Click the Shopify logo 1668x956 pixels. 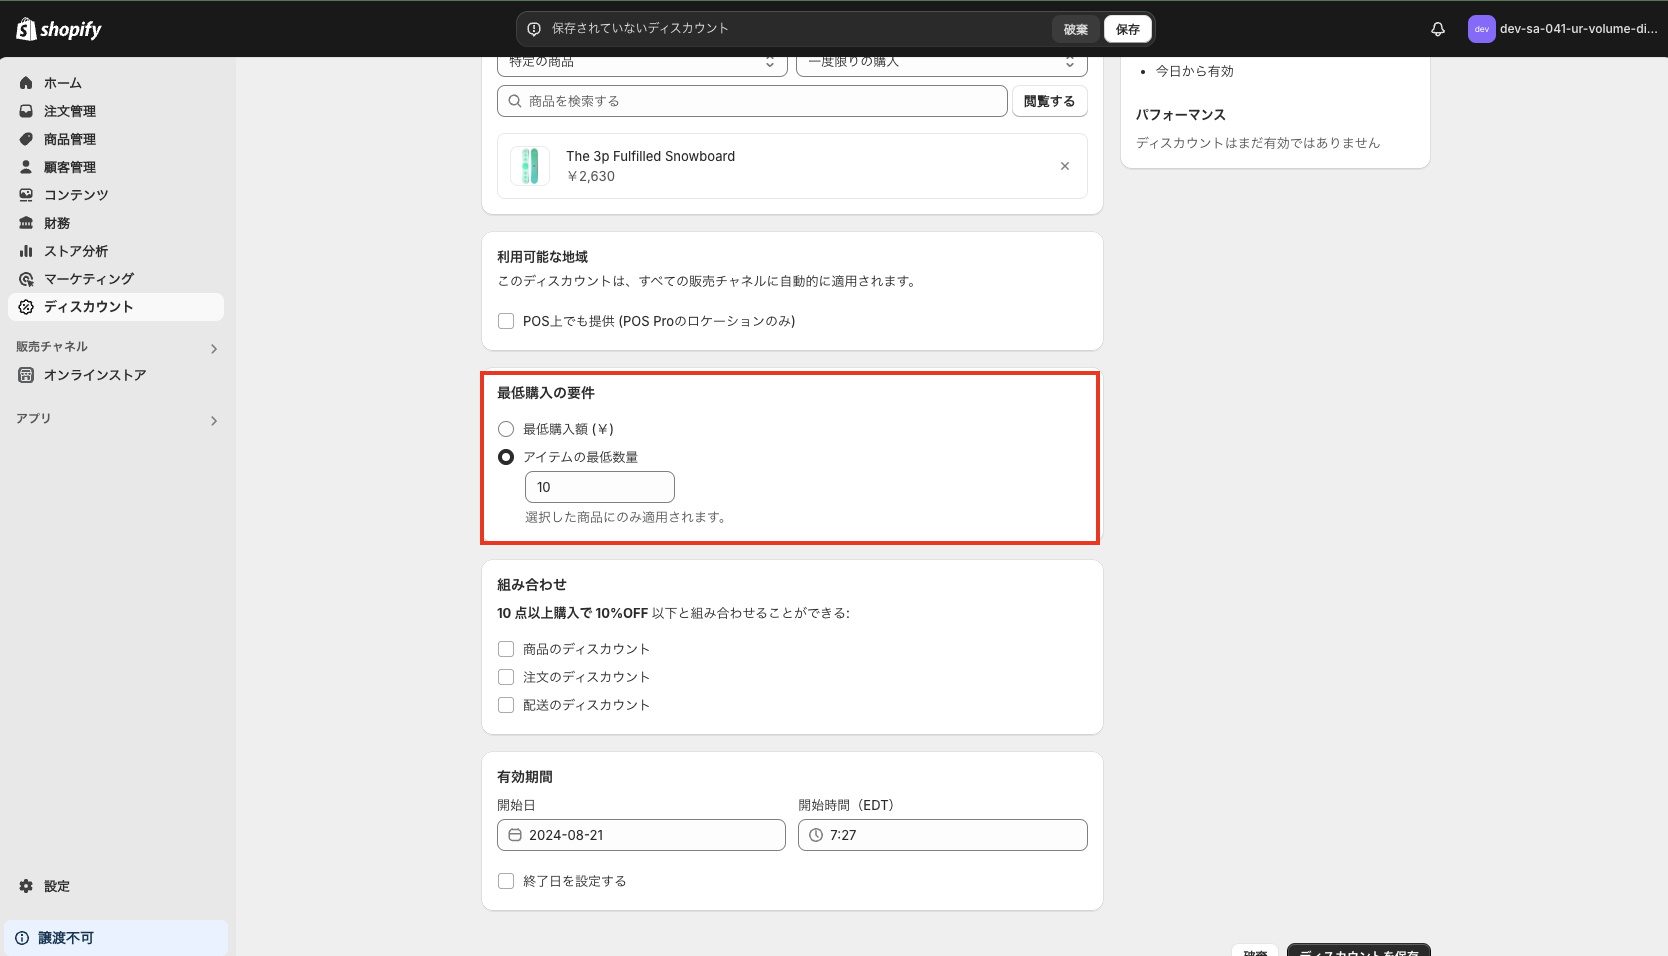(x=57, y=29)
